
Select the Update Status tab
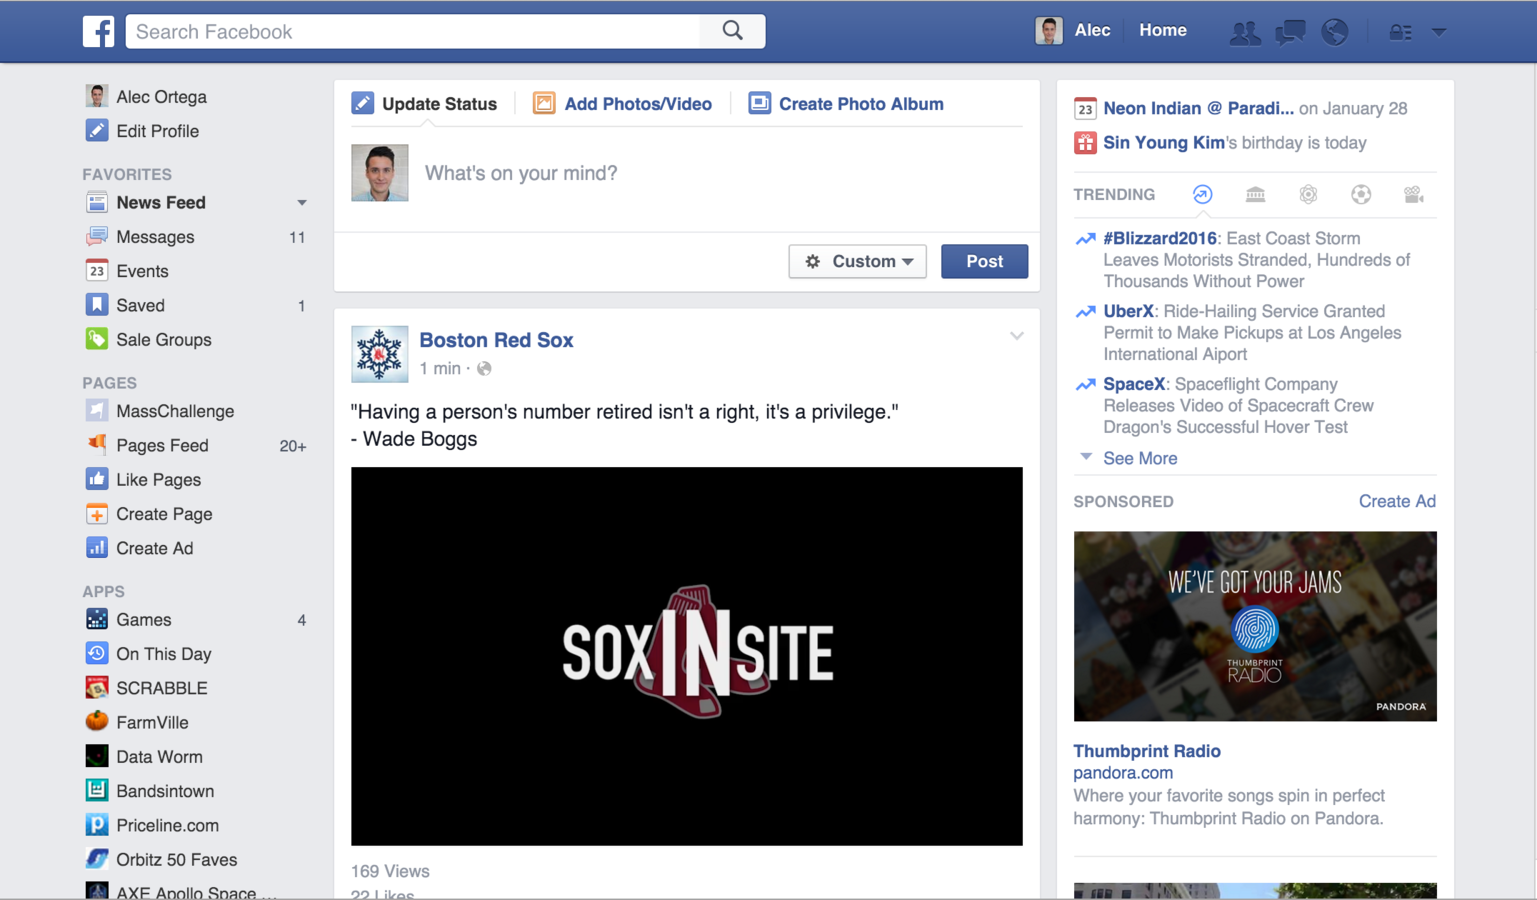point(424,104)
